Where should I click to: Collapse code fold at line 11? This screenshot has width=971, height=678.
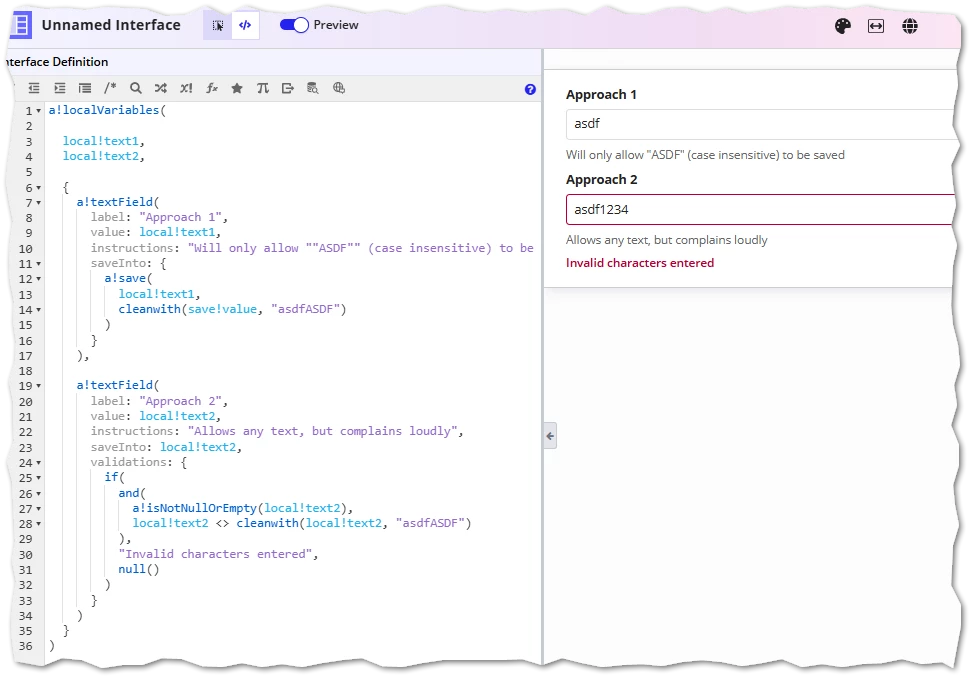tap(38, 264)
